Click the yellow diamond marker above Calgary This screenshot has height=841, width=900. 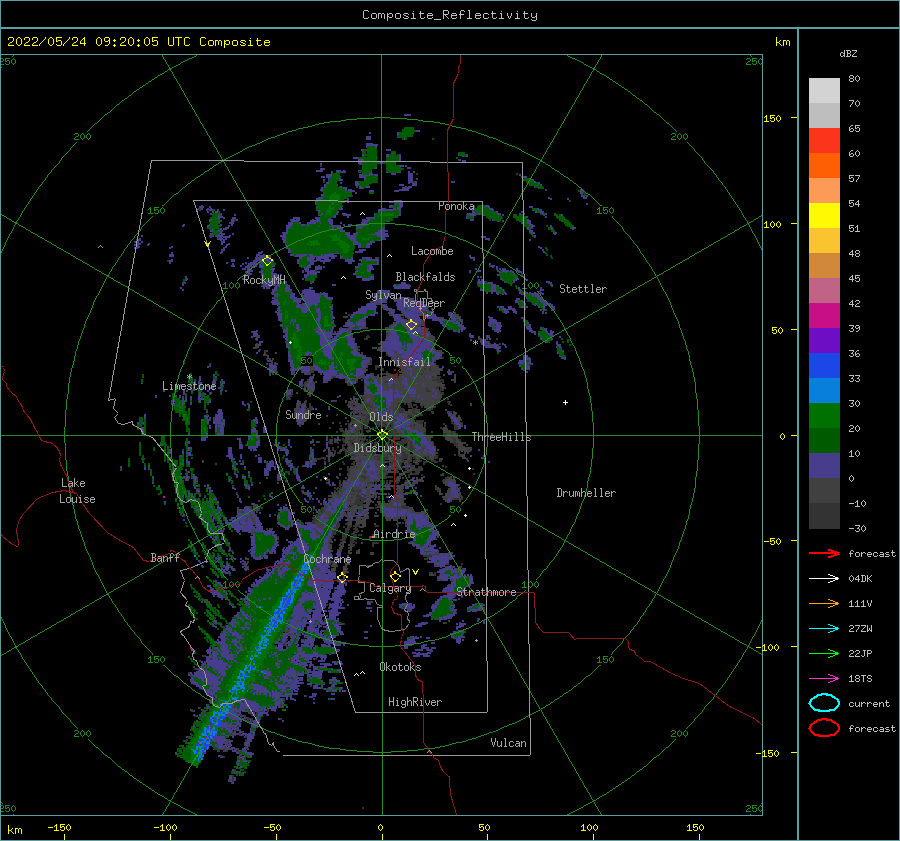tap(395, 576)
